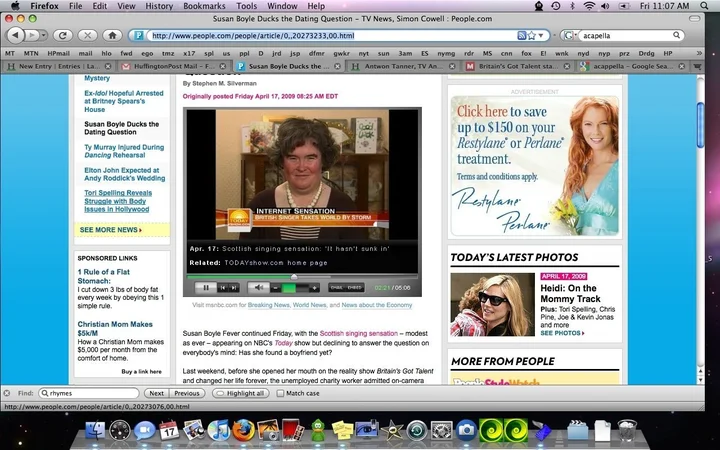Image resolution: width=720 pixels, height=450 pixels.
Task: Open the Tools menu
Action: [247, 6]
